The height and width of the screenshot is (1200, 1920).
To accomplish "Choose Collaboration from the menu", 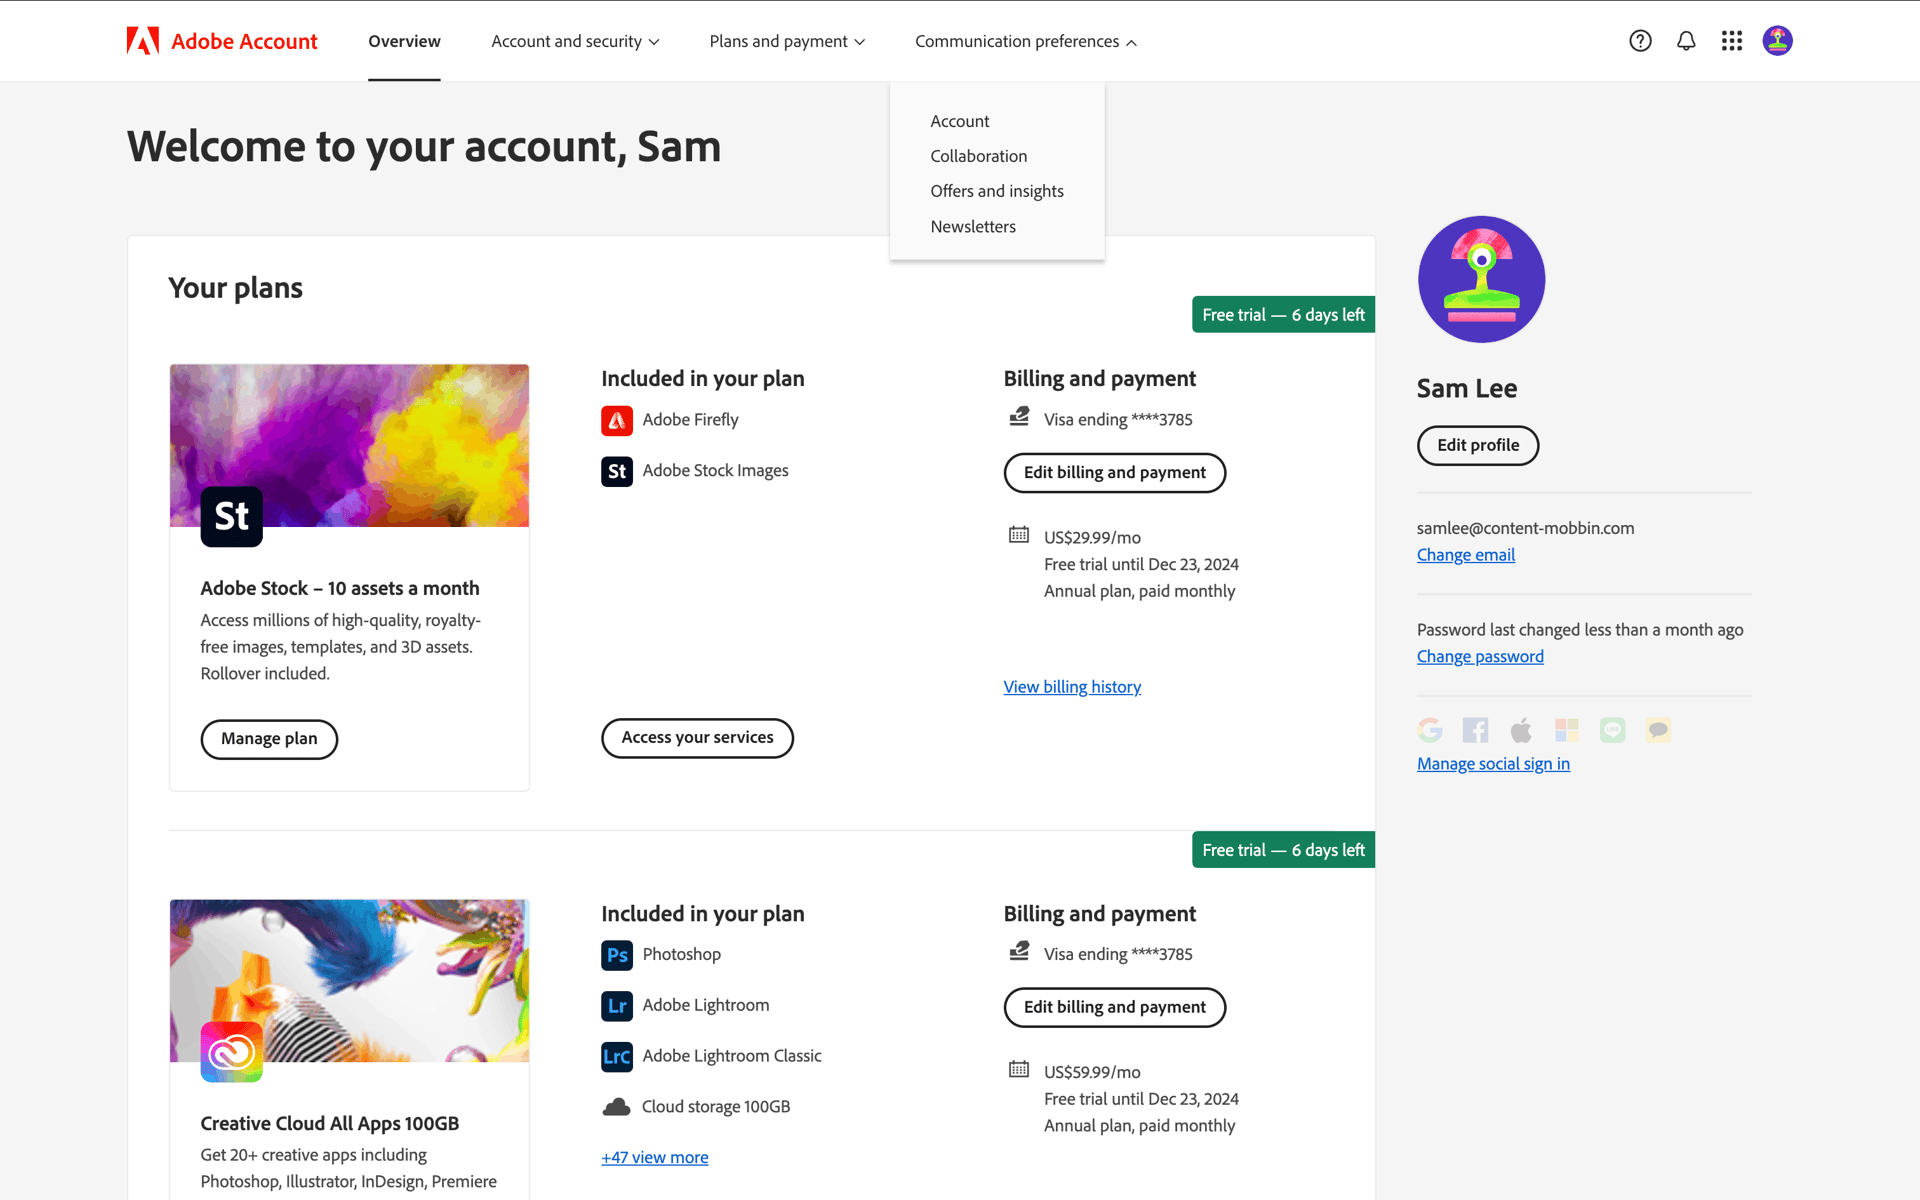I will (x=979, y=156).
